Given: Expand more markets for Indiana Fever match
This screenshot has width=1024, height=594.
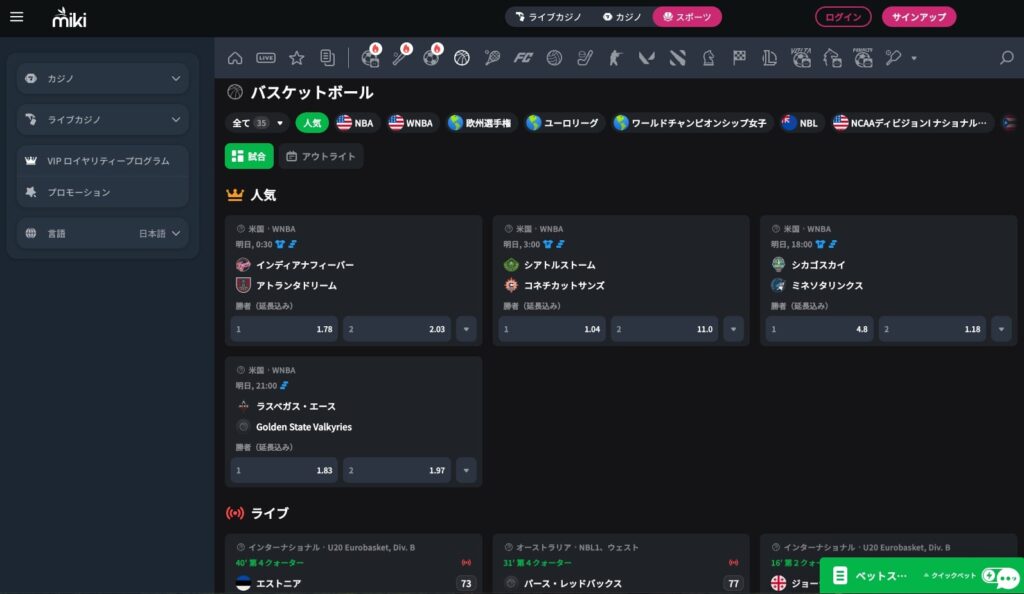Looking at the screenshot, I should (x=466, y=329).
